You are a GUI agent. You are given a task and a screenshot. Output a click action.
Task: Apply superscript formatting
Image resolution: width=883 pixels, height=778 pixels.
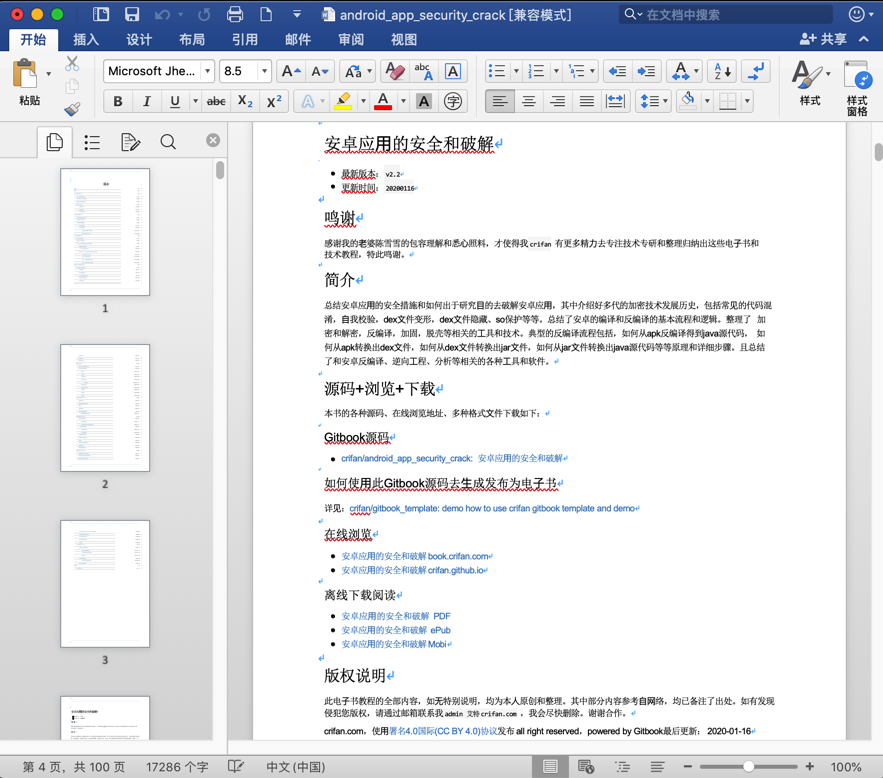coord(274,101)
